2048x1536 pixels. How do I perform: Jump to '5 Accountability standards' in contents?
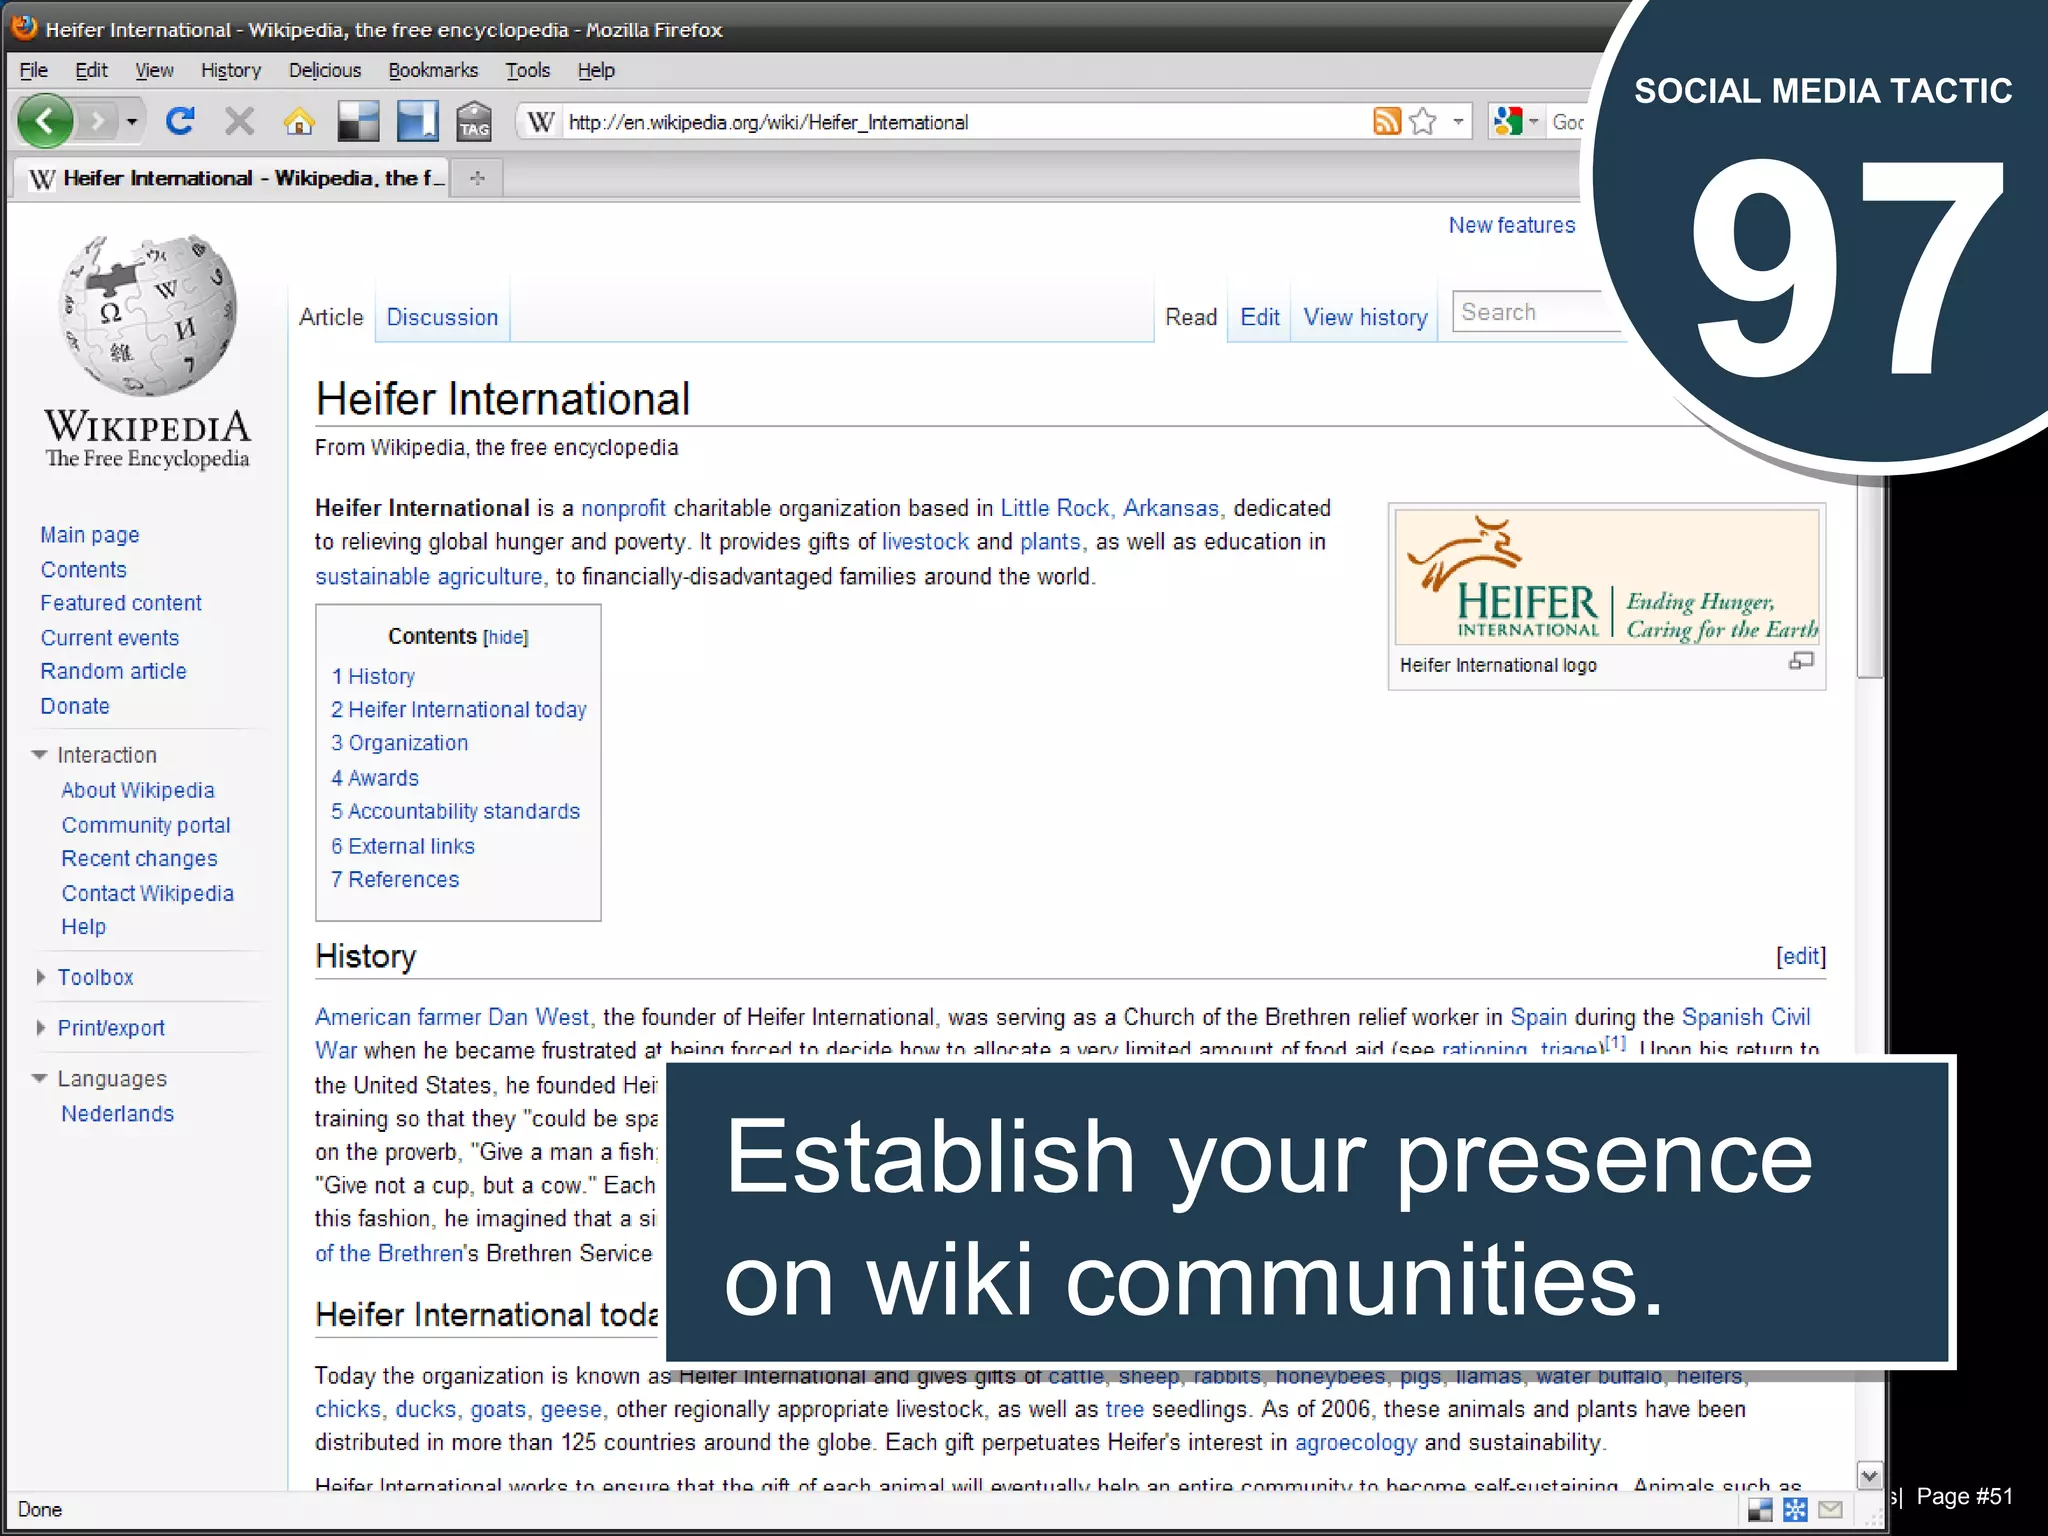[x=455, y=811]
